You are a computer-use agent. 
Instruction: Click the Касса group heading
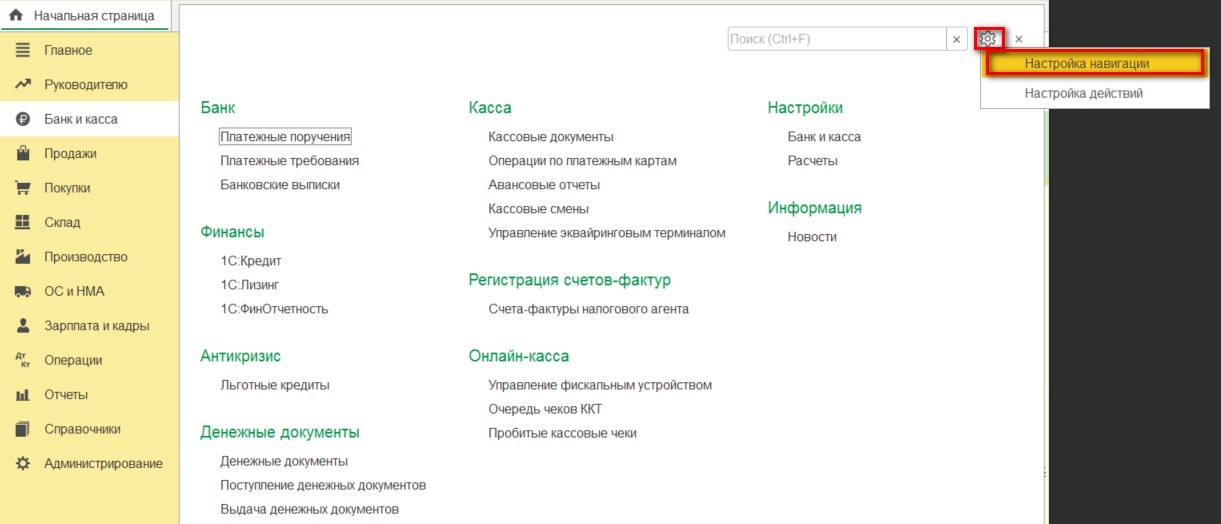tap(490, 108)
